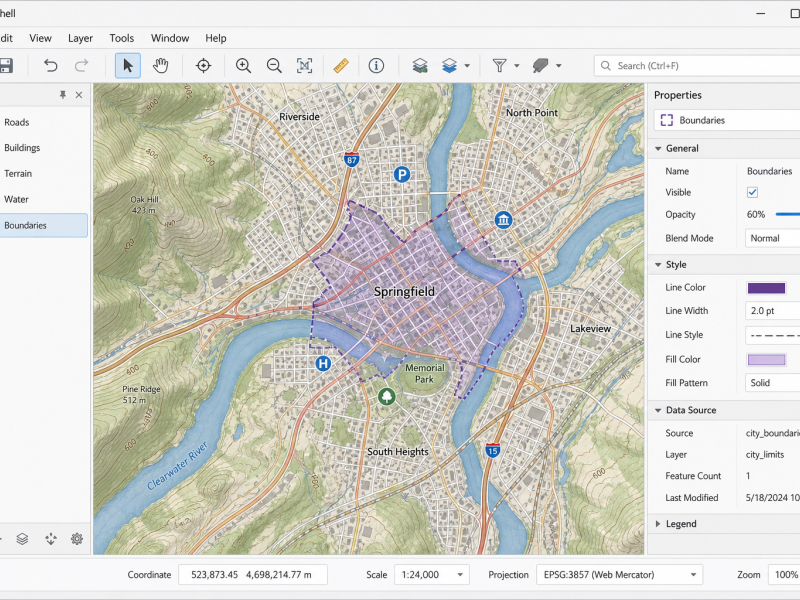Screen dimensions: 800x600
Task: Click the Springfield label on map
Action: coord(404,292)
